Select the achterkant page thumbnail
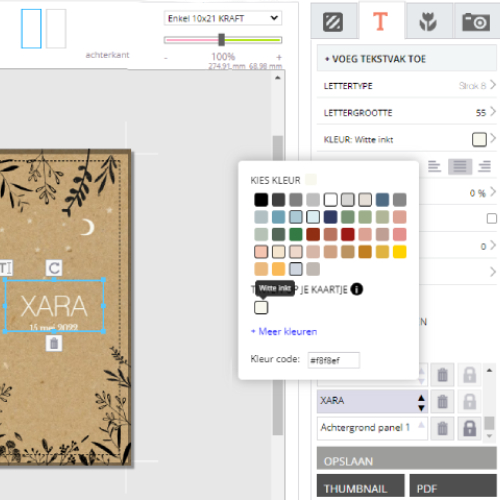 [x=56, y=29]
